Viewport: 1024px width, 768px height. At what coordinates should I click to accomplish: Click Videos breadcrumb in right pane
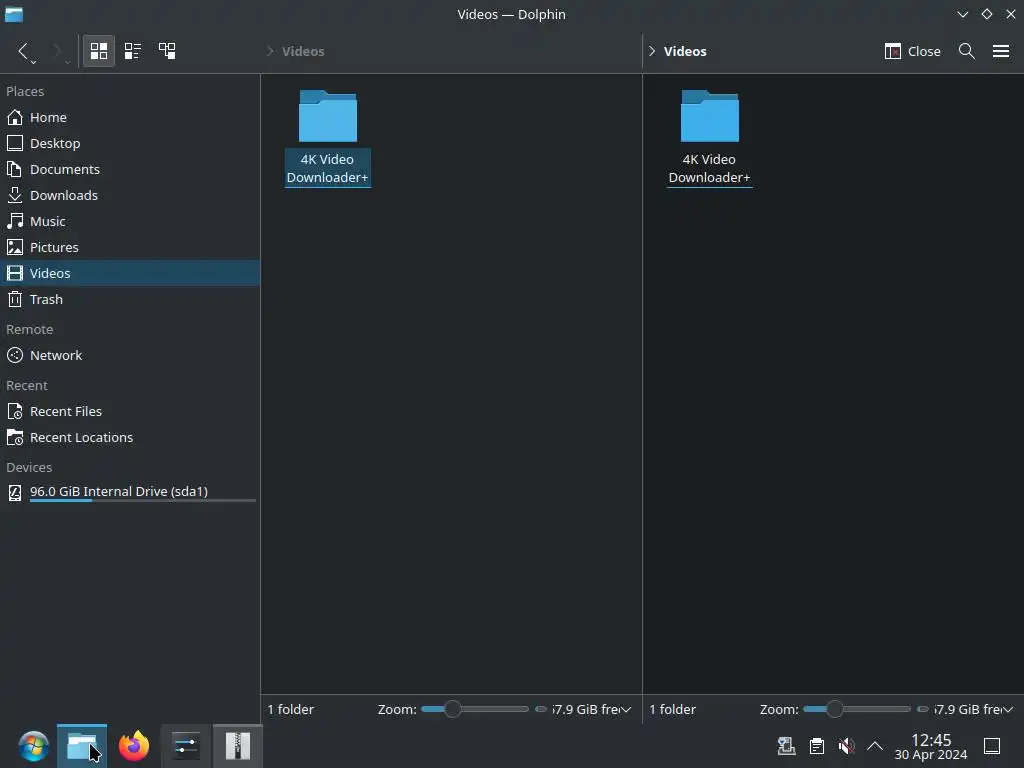pos(685,51)
